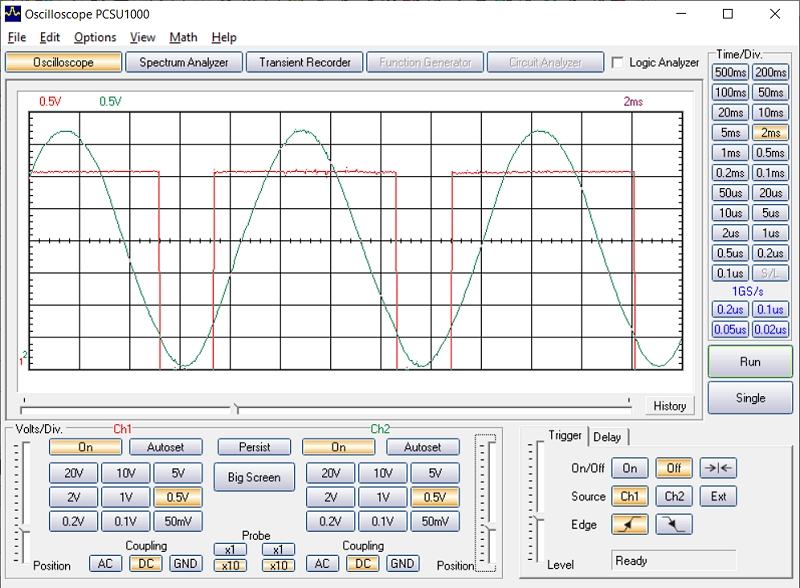Set Ch1 coupling to AC

point(104,564)
